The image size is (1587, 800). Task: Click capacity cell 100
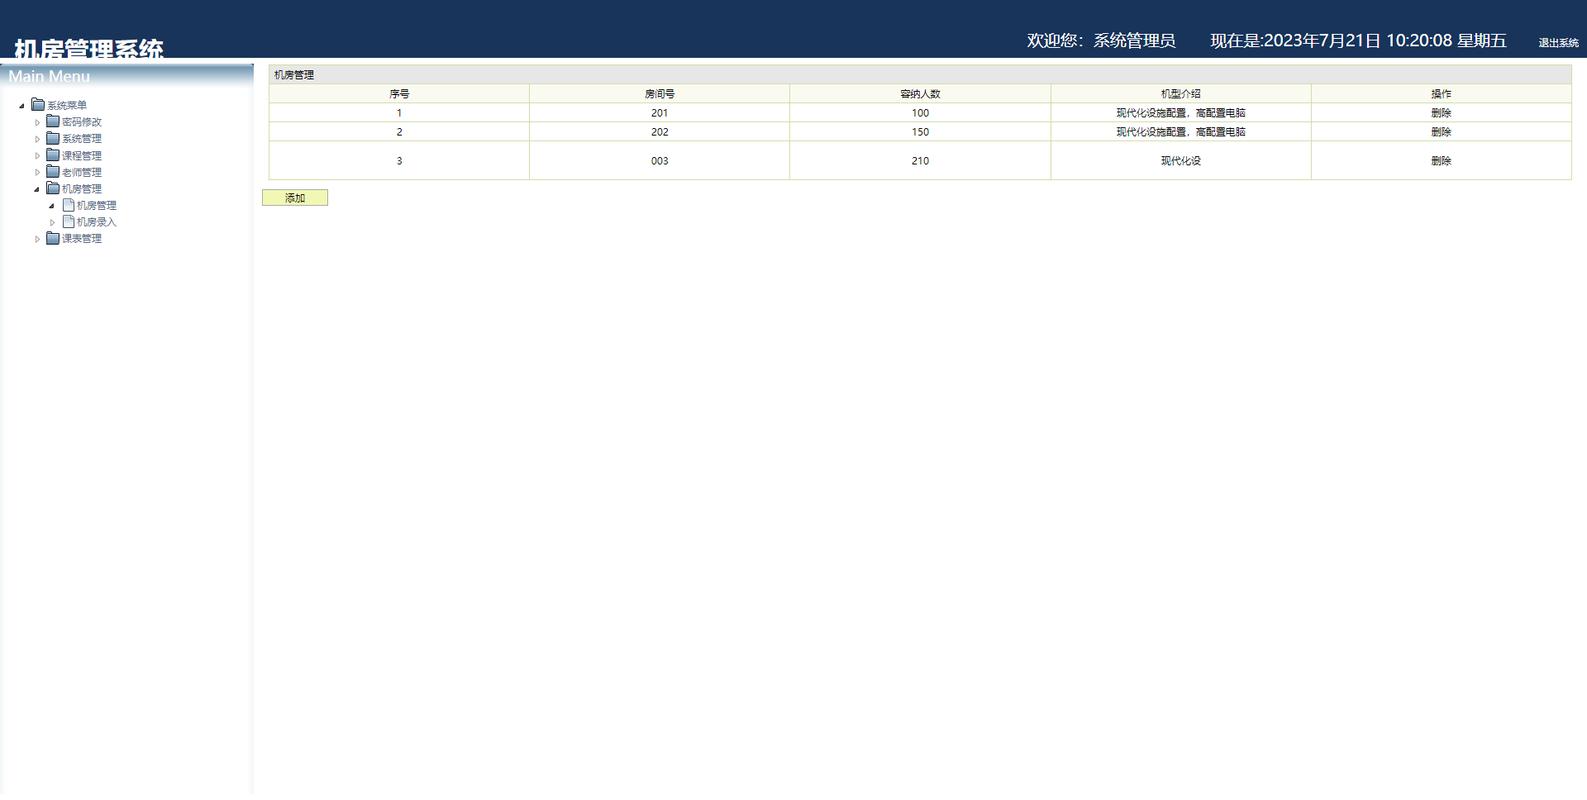920,113
